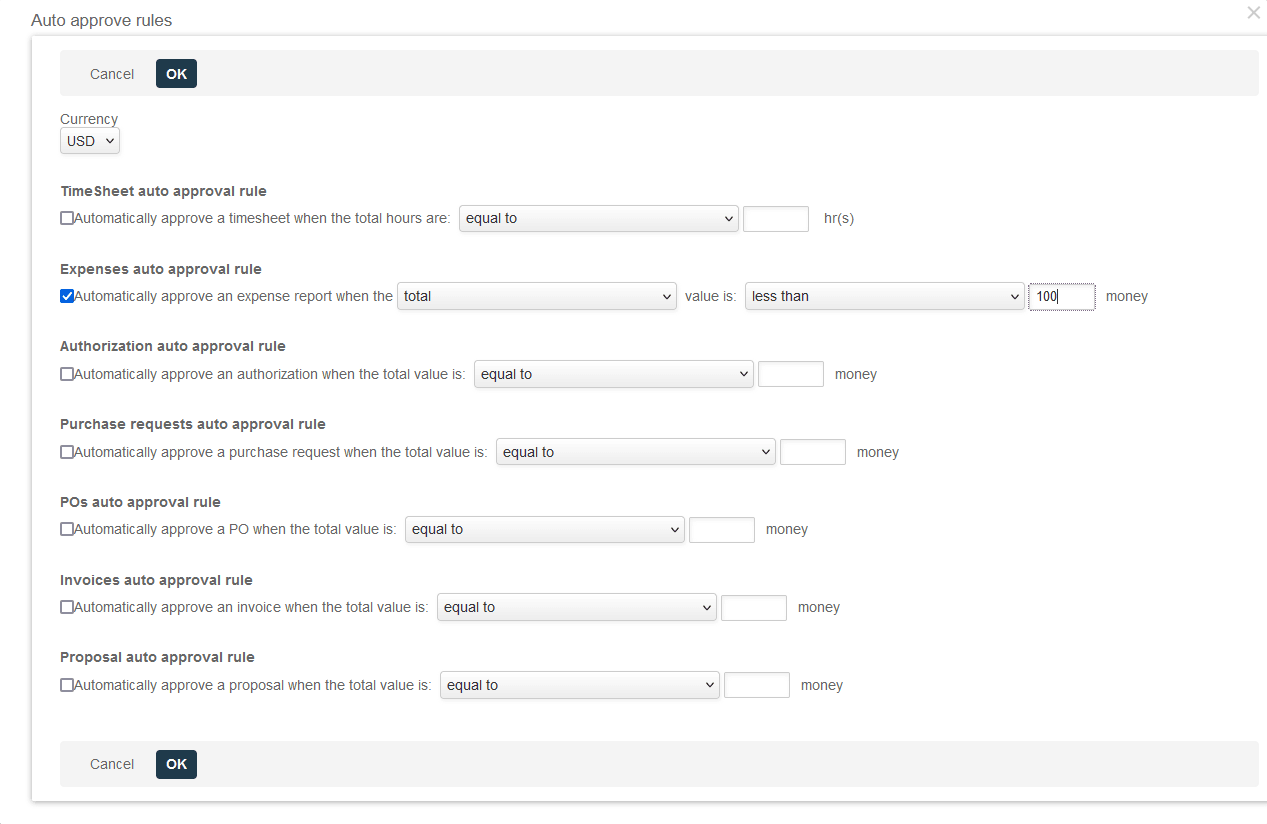Click the authorization money value input field
This screenshot has height=824, width=1267.
(790, 374)
